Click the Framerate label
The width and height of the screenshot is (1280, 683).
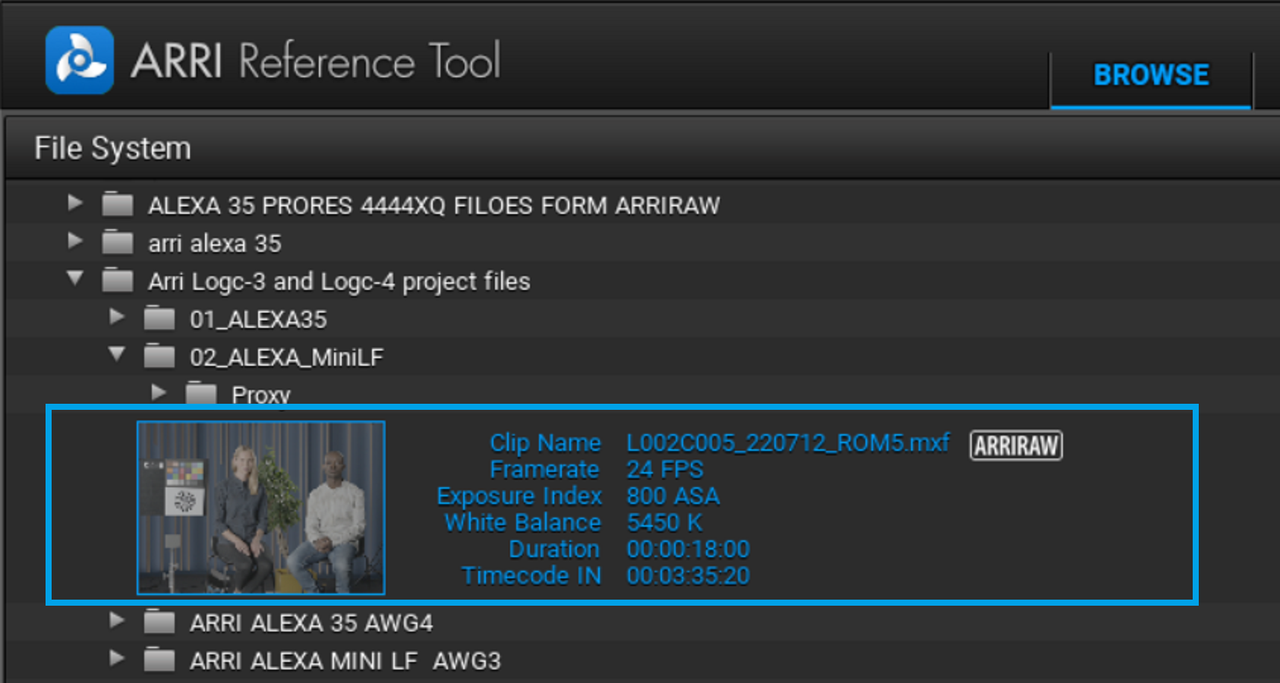545,469
